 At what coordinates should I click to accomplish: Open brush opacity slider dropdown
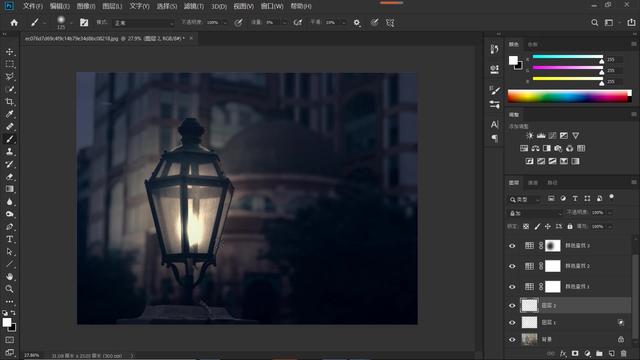click(224, 23)
